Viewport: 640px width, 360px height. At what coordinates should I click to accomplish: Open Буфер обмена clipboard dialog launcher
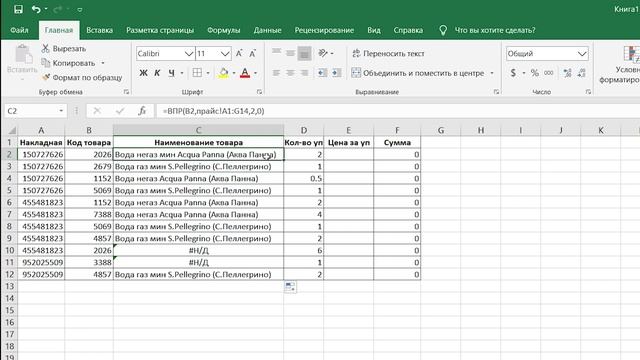pyautogui.click(x=126, y=92)
